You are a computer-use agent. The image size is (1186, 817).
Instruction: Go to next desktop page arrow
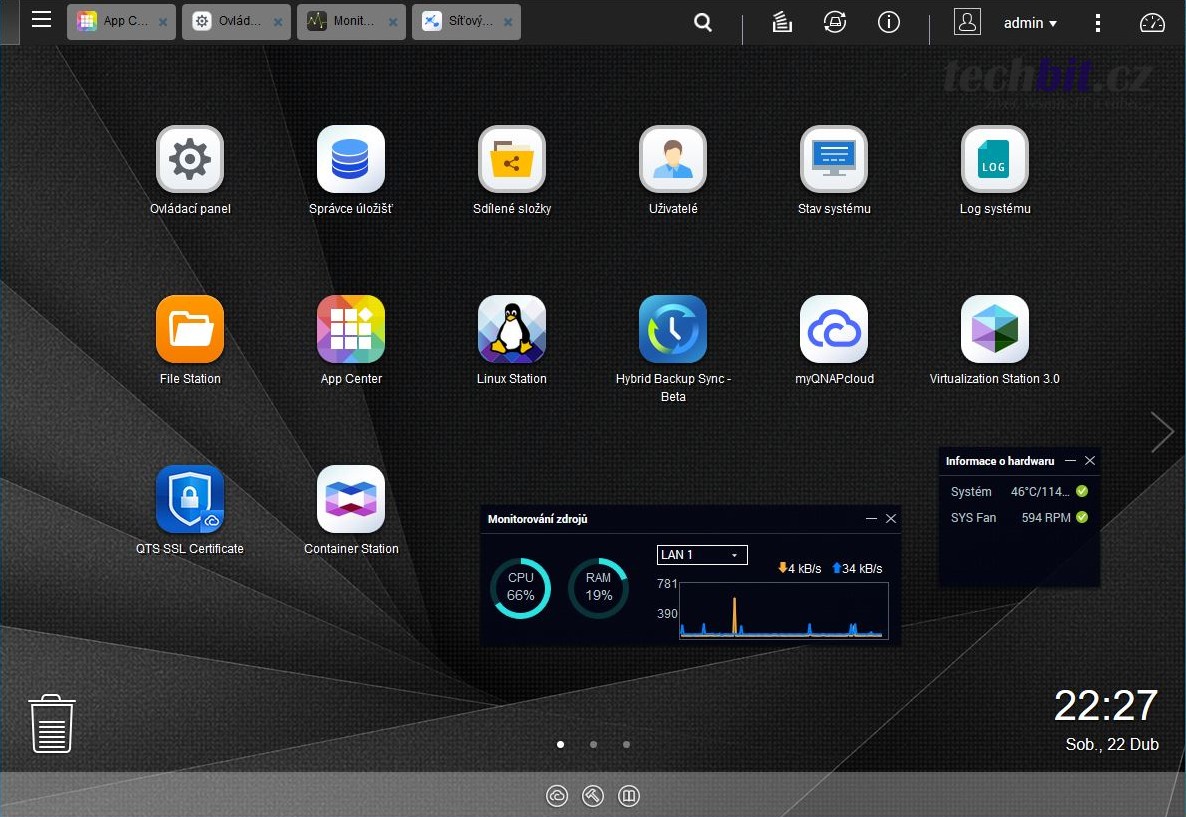click(x=1162, y=432)
